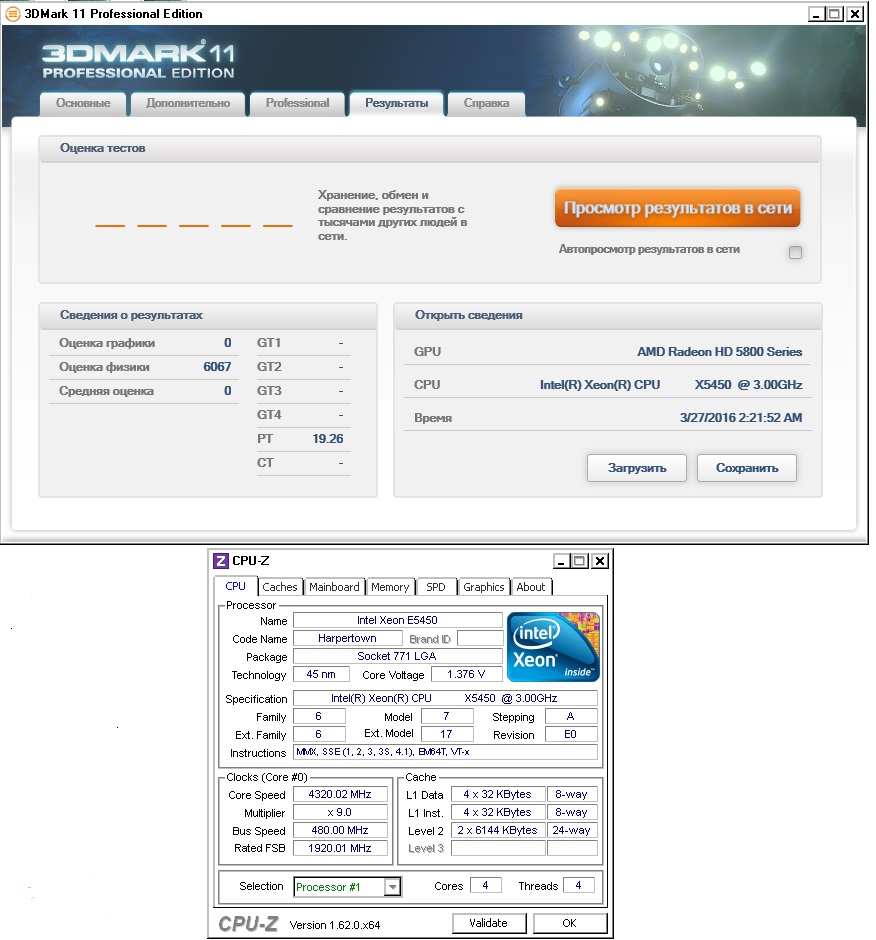Image resolution: width=876 pixels, height=940 pixels.
Task: Open the About tab in CPU-Z
Action: pos(531,587)
